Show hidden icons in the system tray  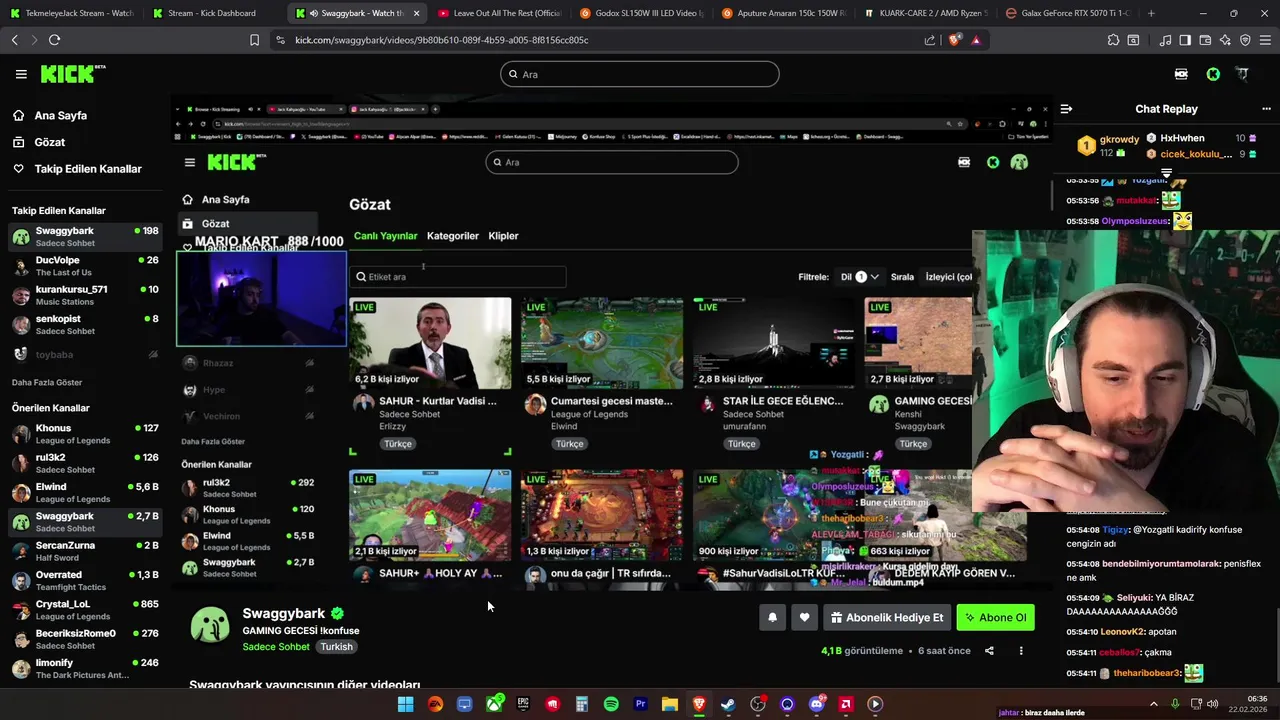[1154, 704]
